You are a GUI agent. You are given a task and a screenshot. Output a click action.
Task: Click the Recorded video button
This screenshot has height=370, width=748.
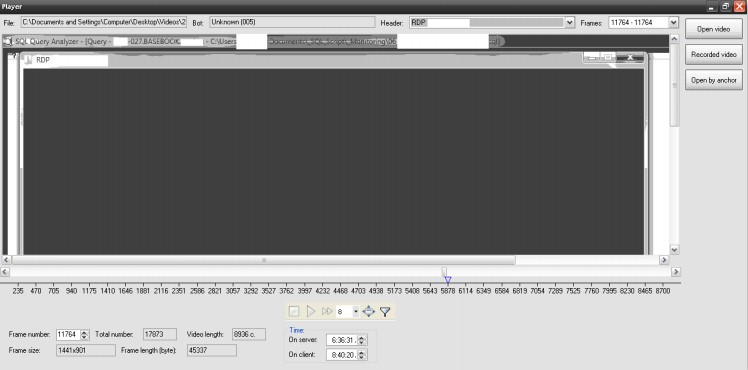tap(714, 54)
